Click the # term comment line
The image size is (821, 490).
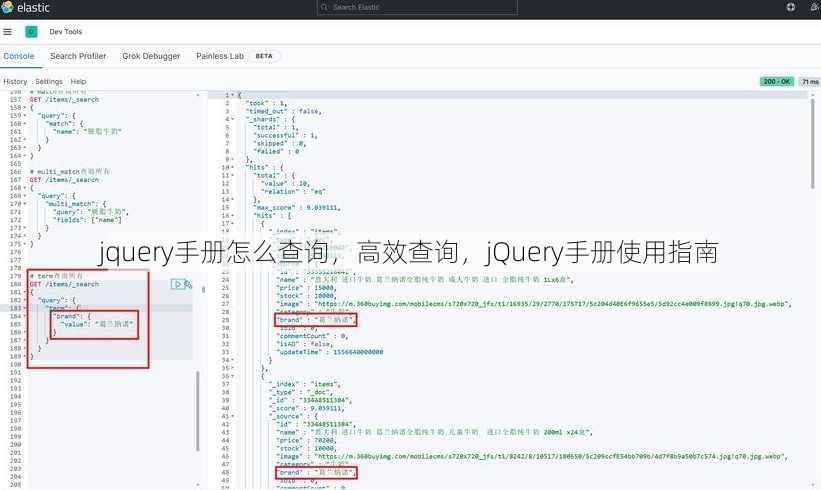(56, 276)
